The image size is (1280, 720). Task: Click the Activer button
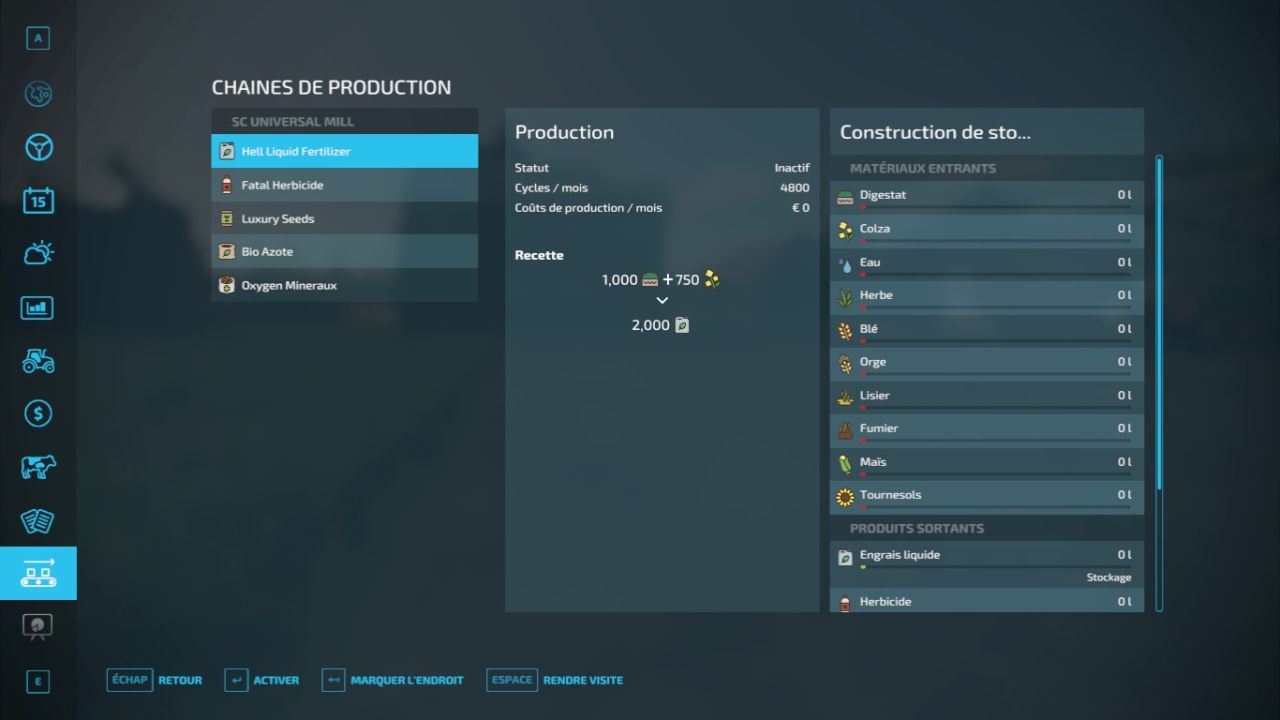[x=276, y=680]
